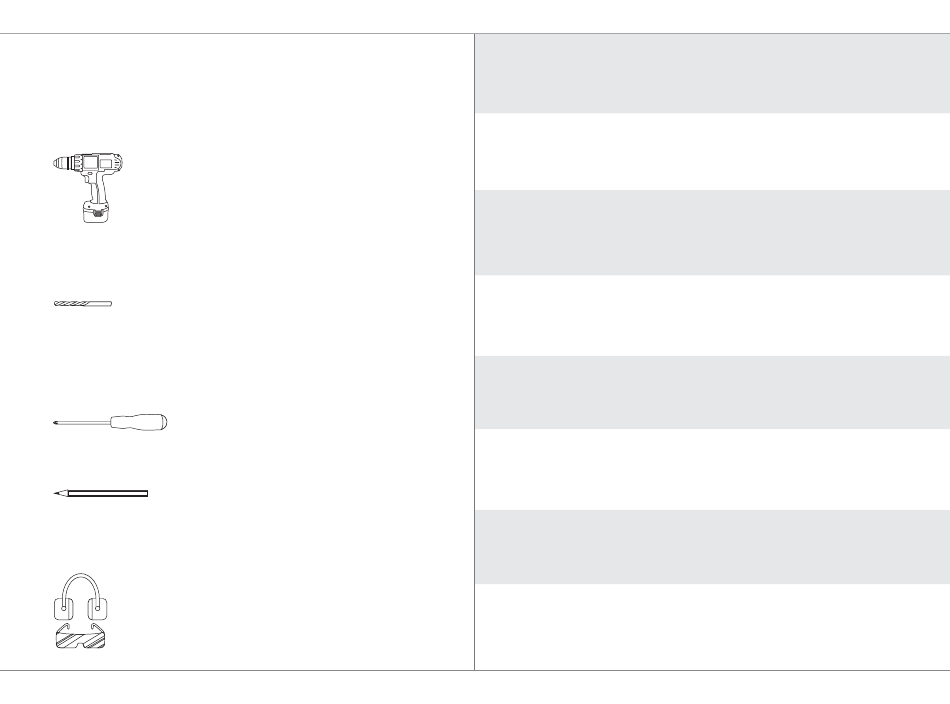This screenshot has height=704, width=950.
Task: Select the first white row below top gray band
Action: pyautogui.click(x=712, y=151)
